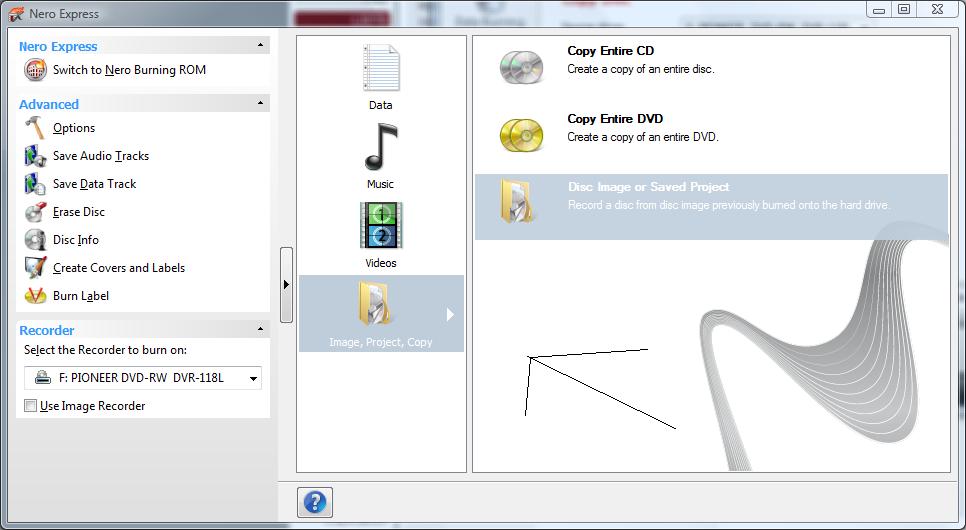Image resolution: width=966 pixels, height=530 pixels.
Task: Click the Disc Info link
Action: [76, 240]
